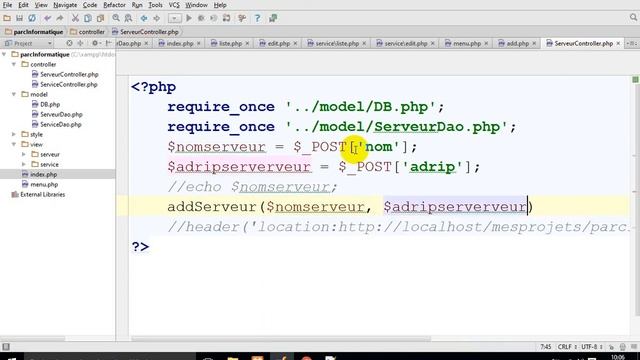Screen dimensions: 640x360
Task: Select ServiceDao.php in project tree
Action: [x=57, y=124]
